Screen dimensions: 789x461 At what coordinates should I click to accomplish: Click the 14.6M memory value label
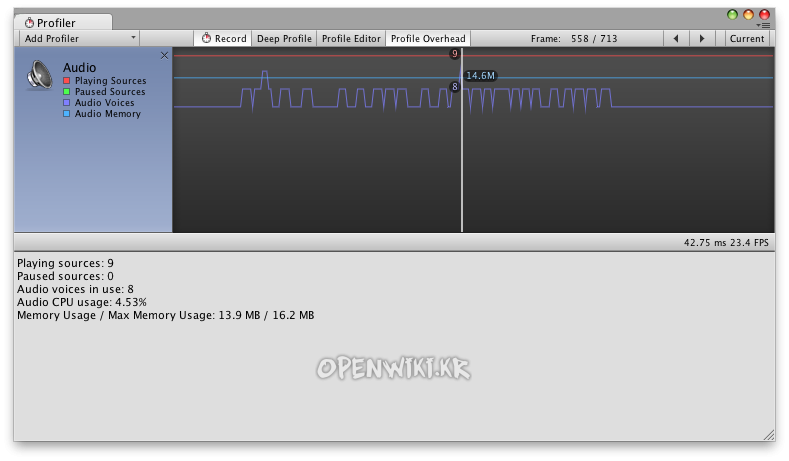pyautogui.click(x=481, y=75)
